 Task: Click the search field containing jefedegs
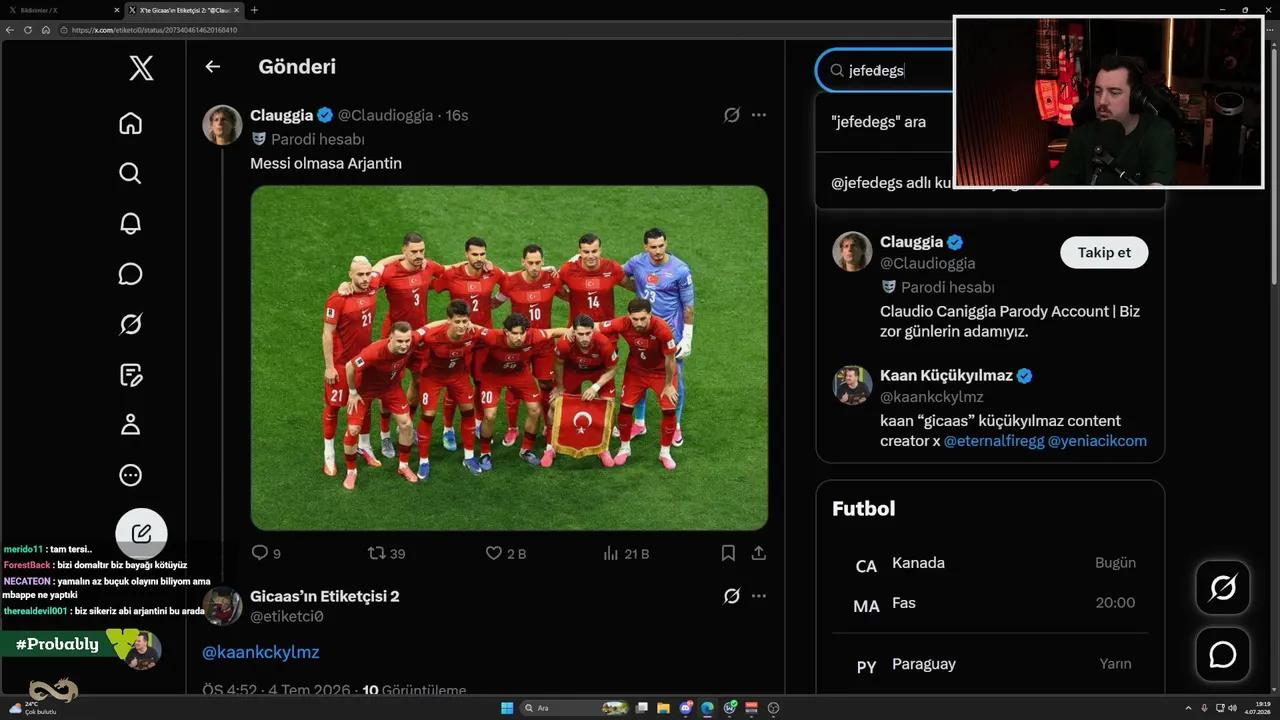coord(885,70)
